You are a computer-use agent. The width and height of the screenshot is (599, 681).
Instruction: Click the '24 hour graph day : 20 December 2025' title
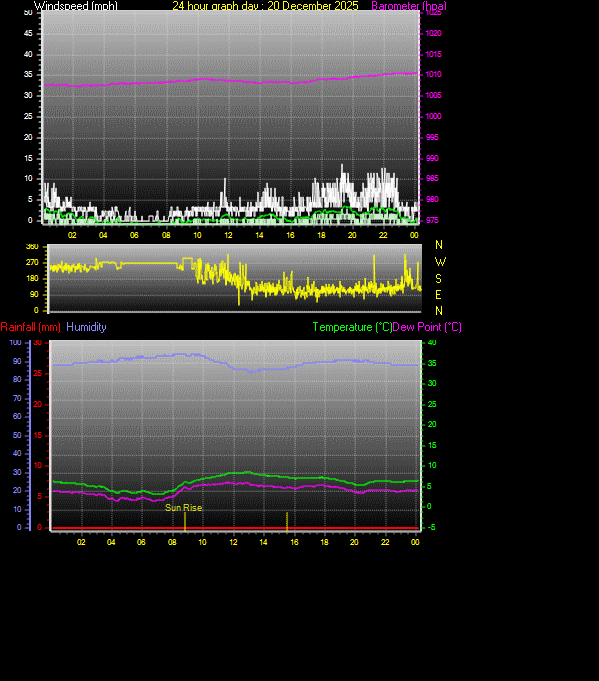[x=265, y=6]
